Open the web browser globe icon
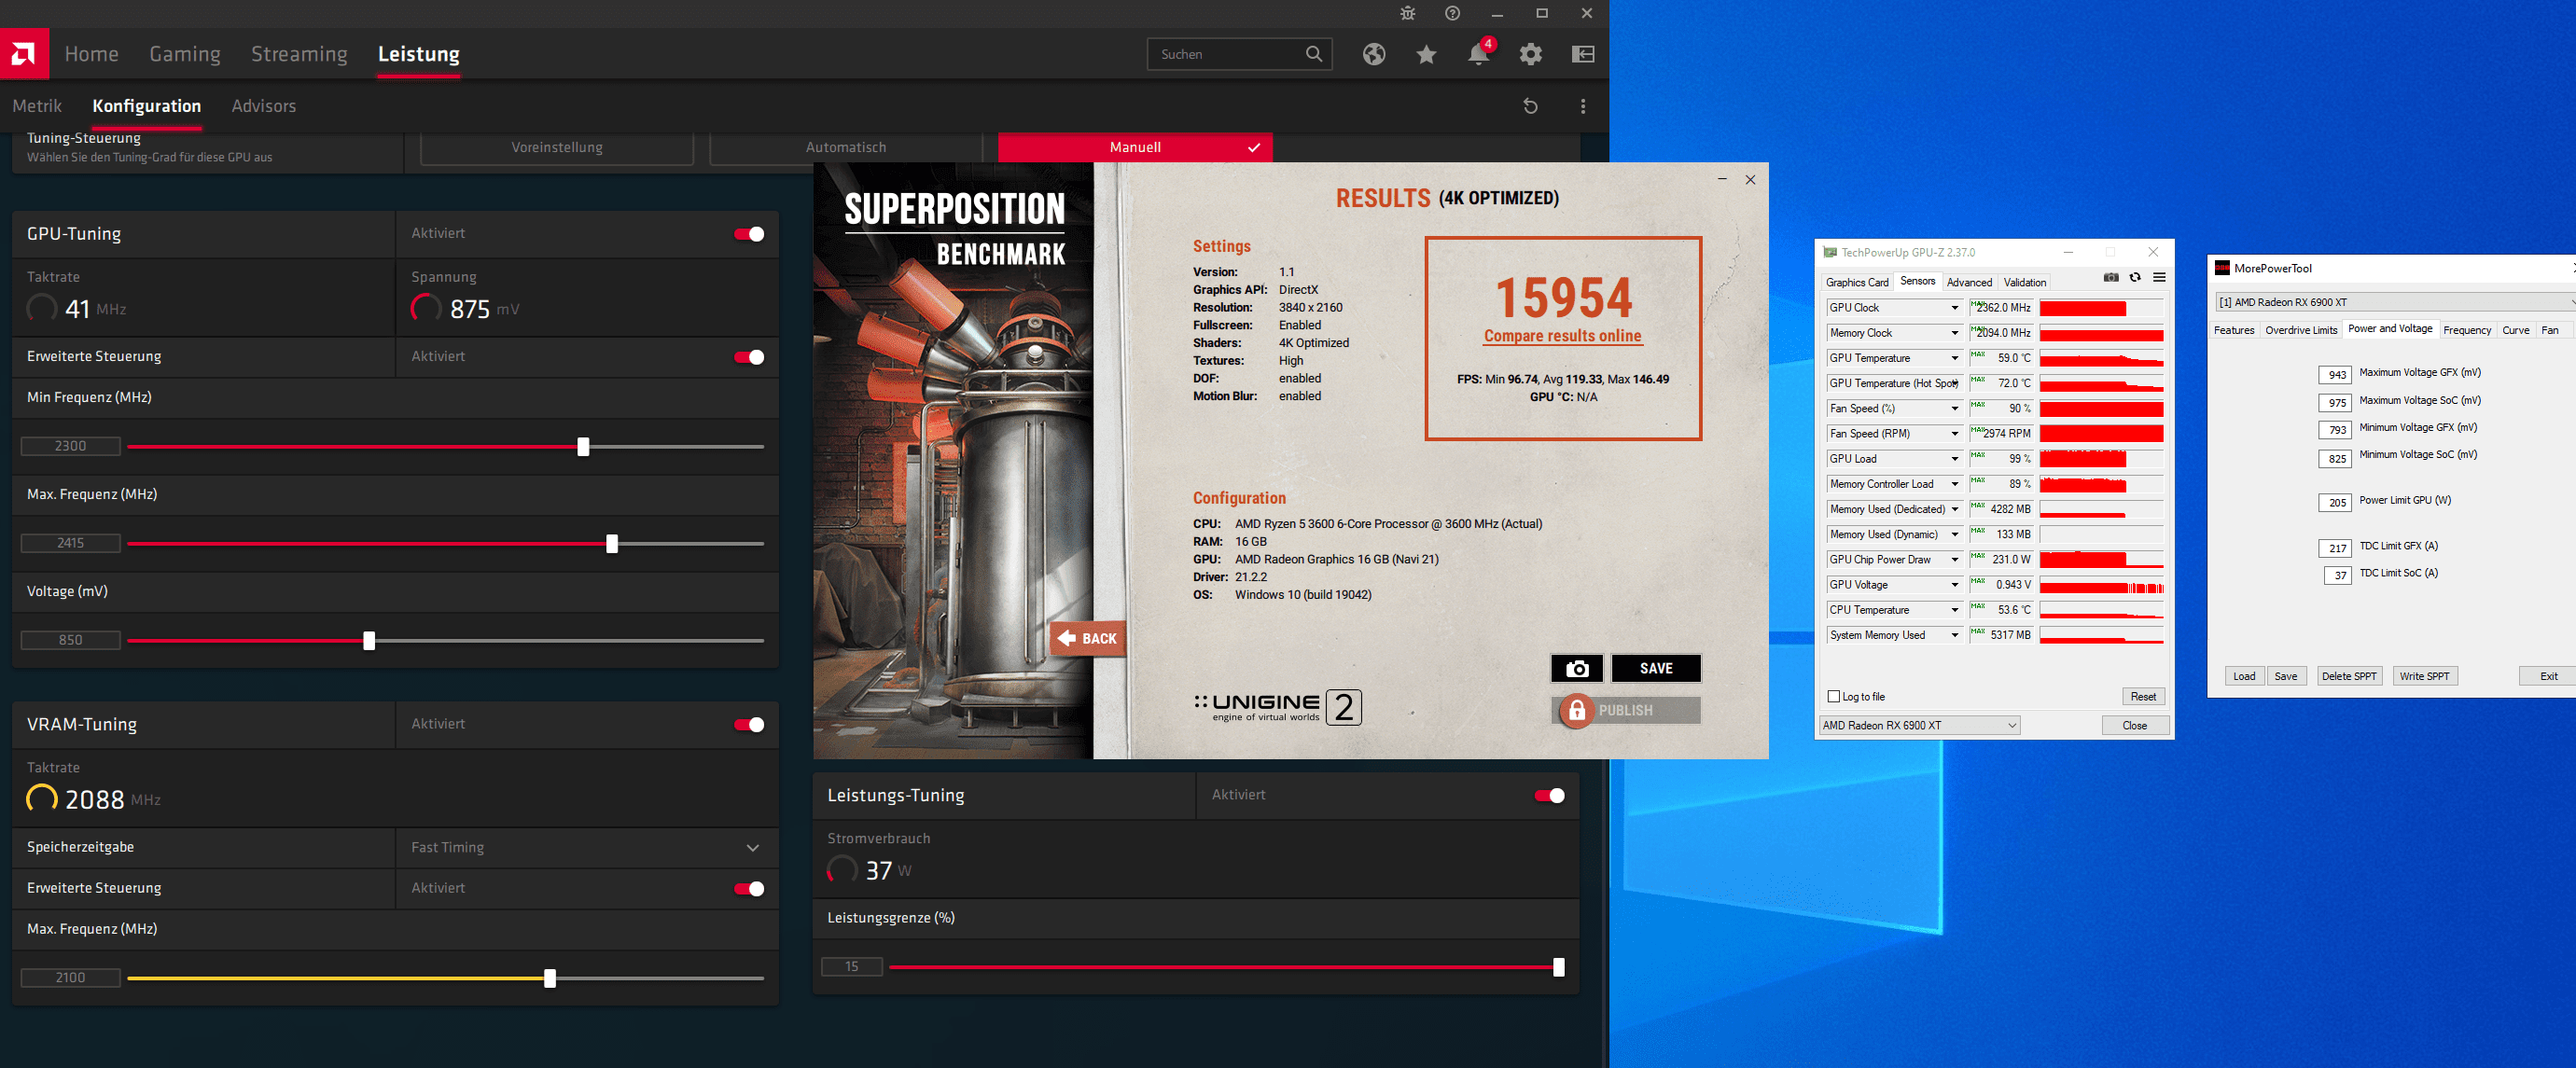 pos(1374,54)
